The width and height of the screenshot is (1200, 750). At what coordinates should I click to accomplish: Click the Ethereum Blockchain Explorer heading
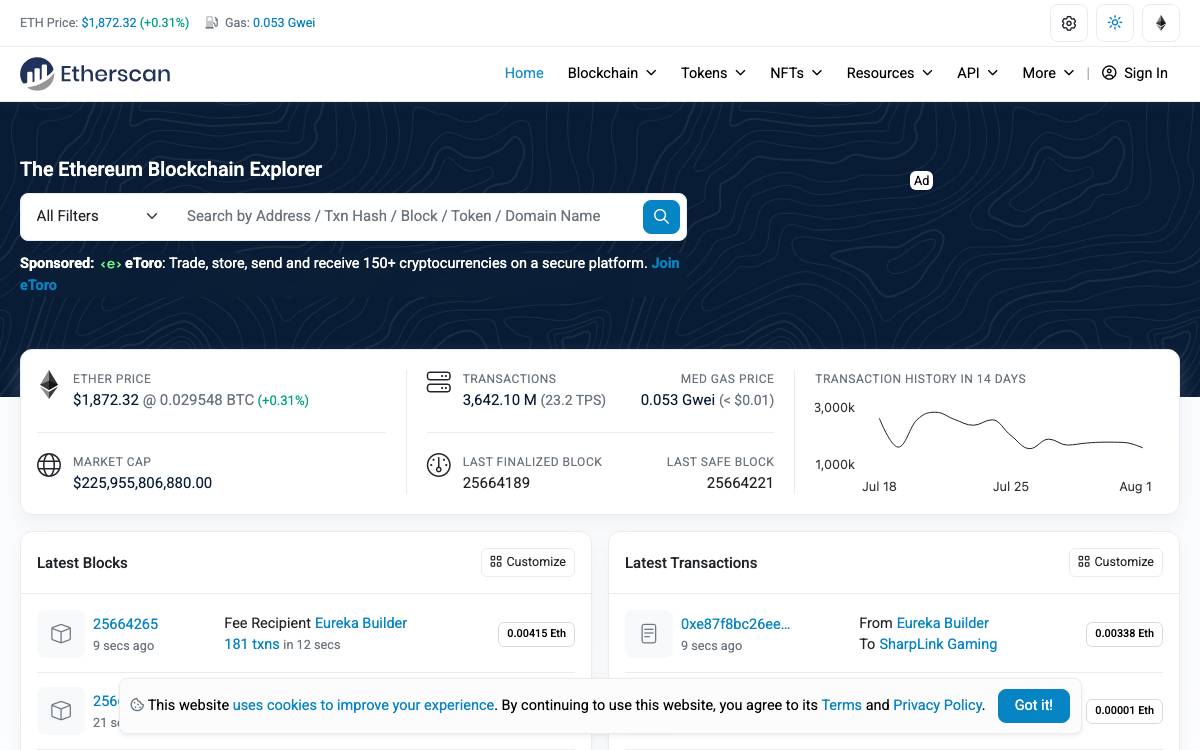coord(171,169)
